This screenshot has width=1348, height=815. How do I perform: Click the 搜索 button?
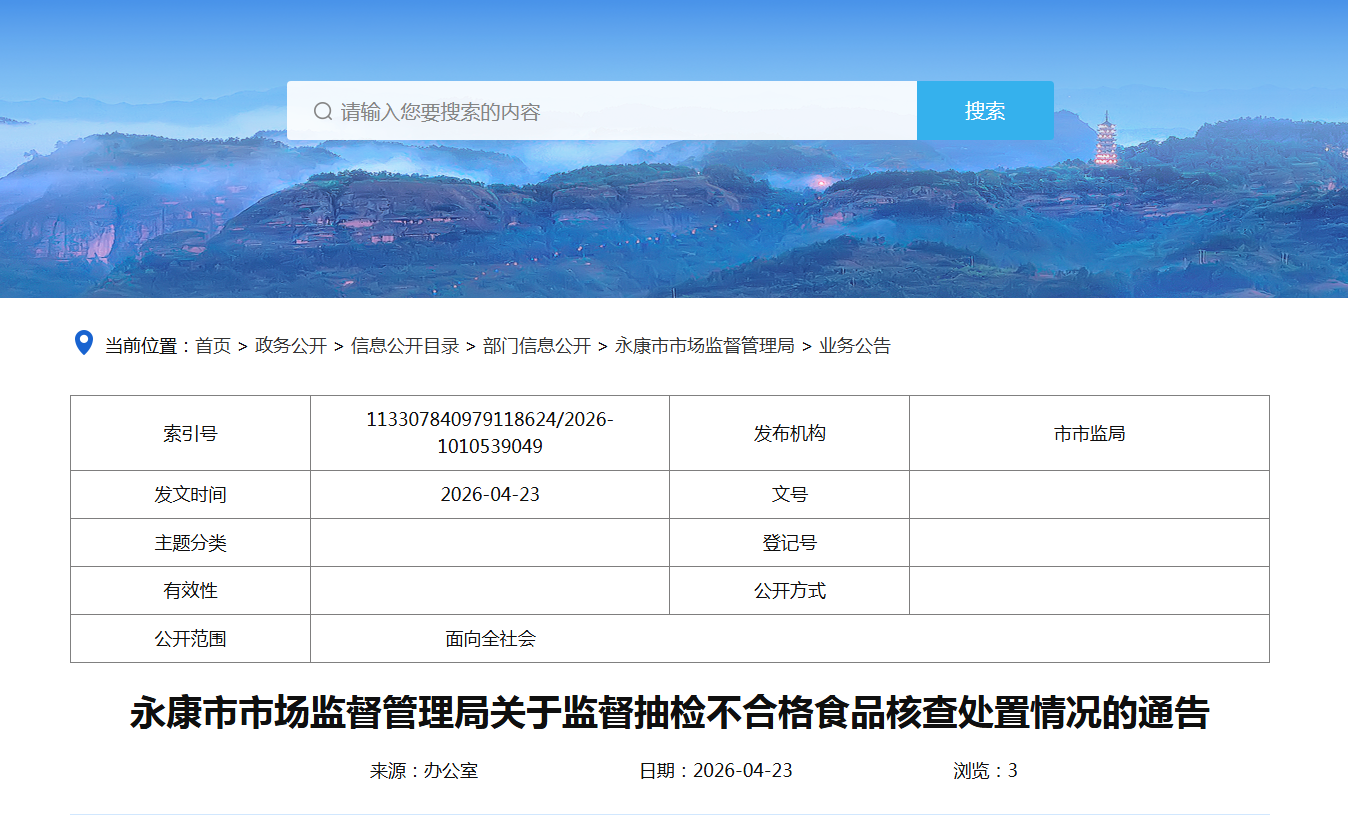[985, 111]
